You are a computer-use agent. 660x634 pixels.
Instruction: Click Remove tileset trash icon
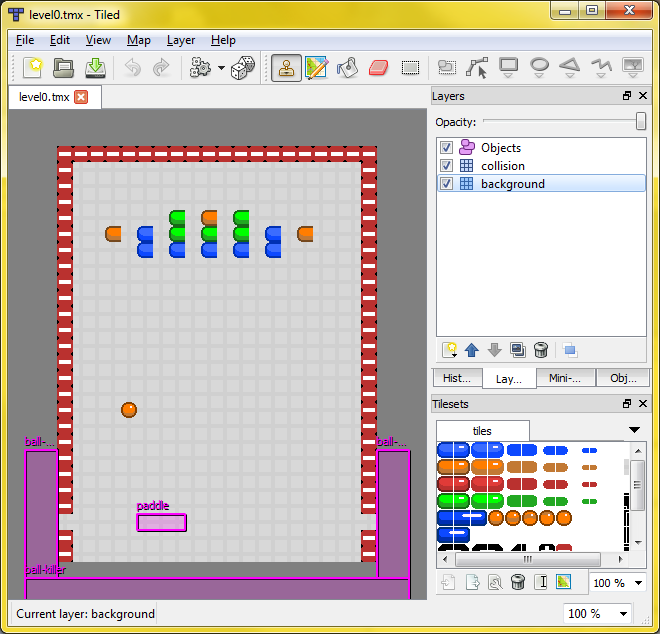tap(518, 582)
